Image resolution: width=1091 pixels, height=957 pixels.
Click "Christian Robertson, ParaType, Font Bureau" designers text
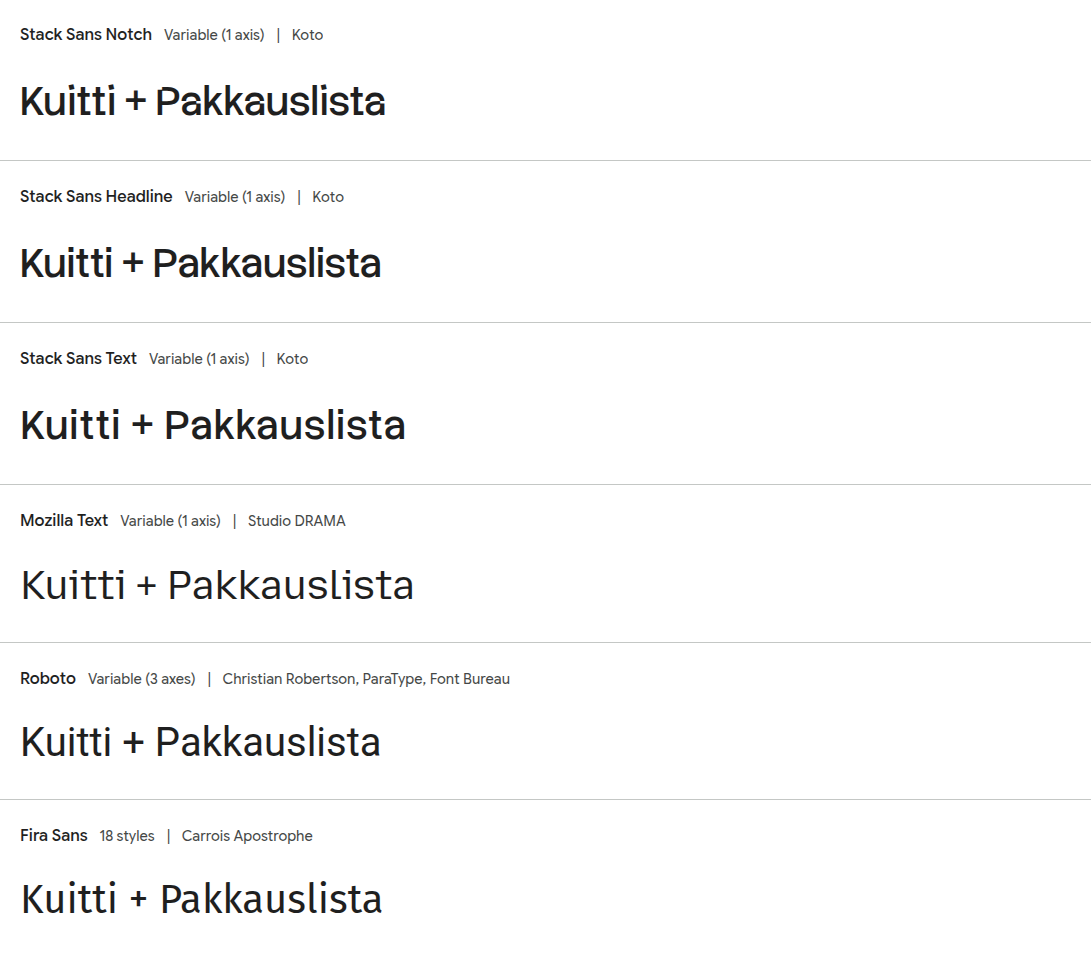click(x=366, y=679)
